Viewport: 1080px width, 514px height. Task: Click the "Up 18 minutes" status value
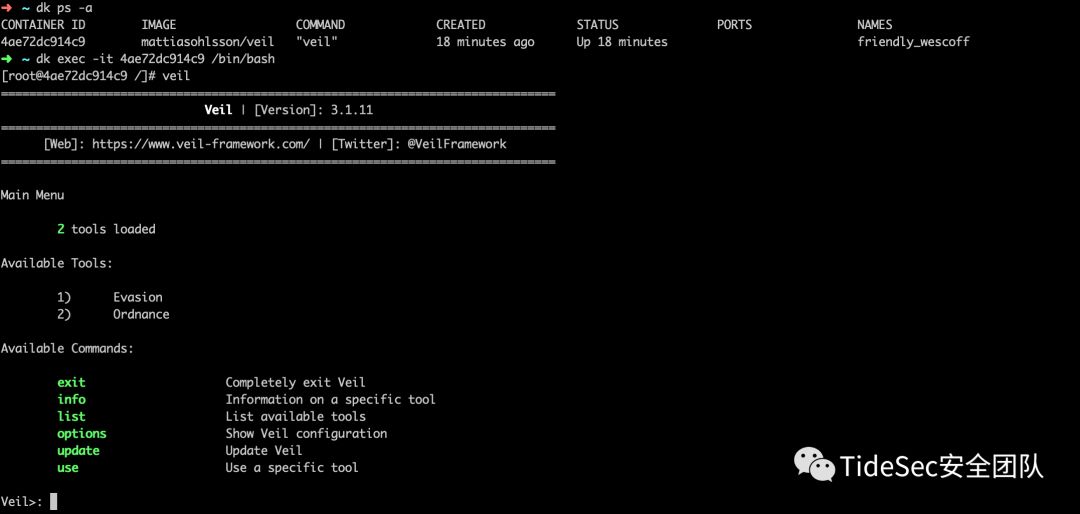pos(622,42)
